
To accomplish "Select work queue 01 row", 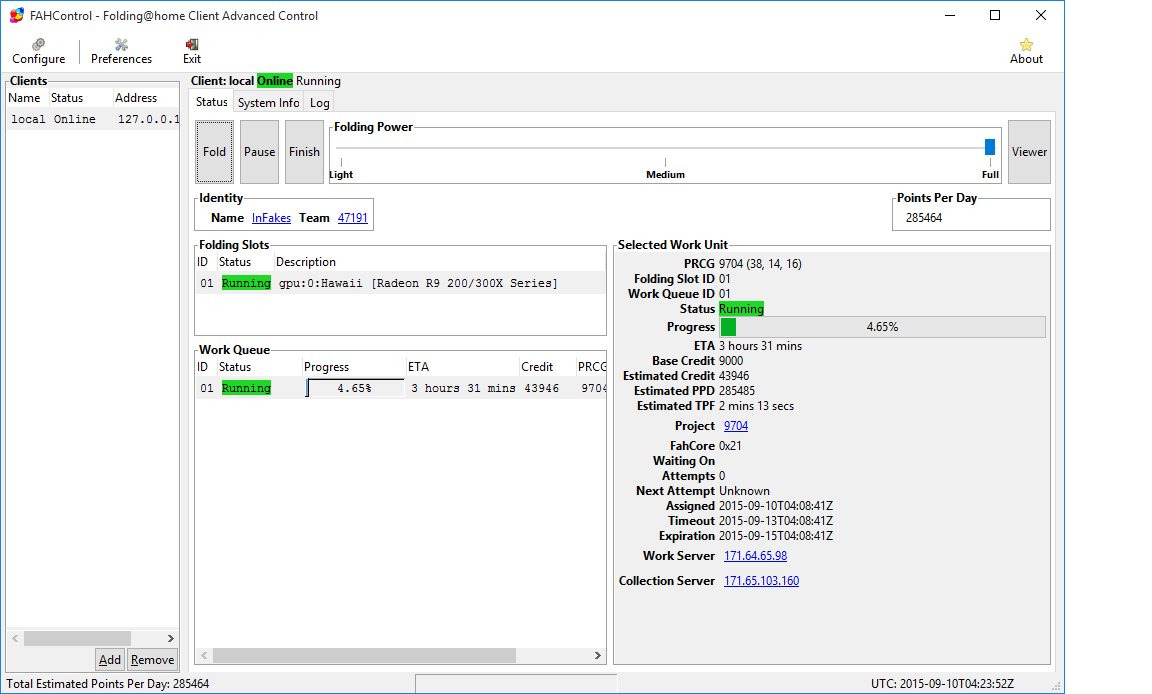I will pos(400,388).
